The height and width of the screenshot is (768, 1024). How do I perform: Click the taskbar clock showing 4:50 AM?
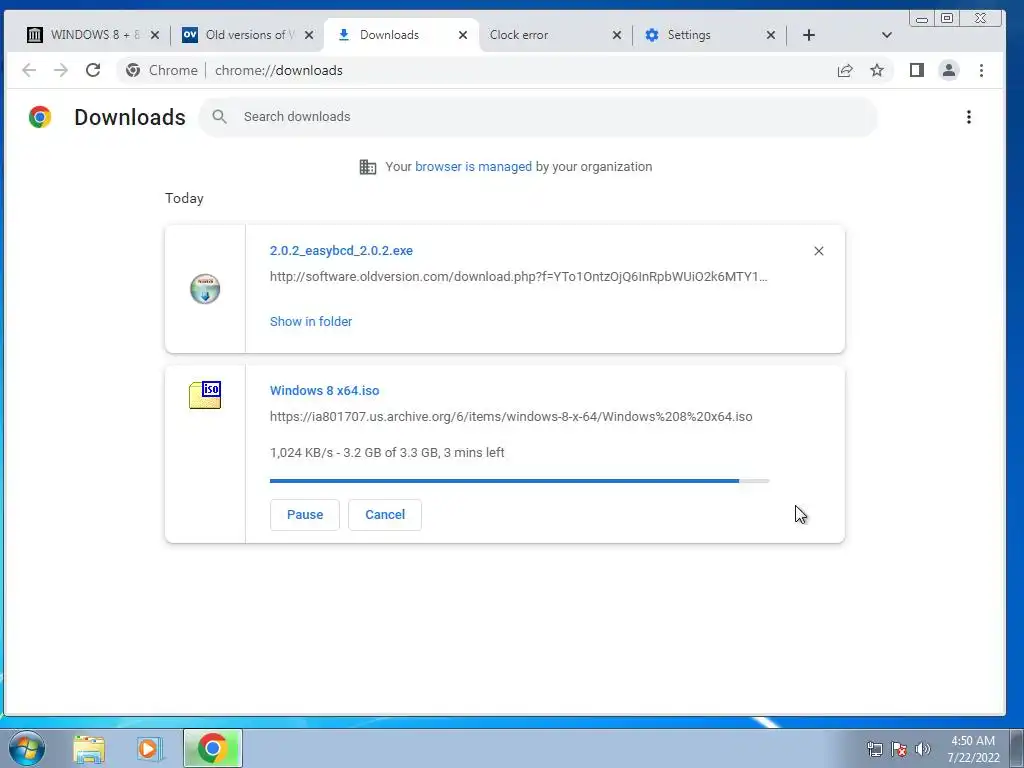973,749
